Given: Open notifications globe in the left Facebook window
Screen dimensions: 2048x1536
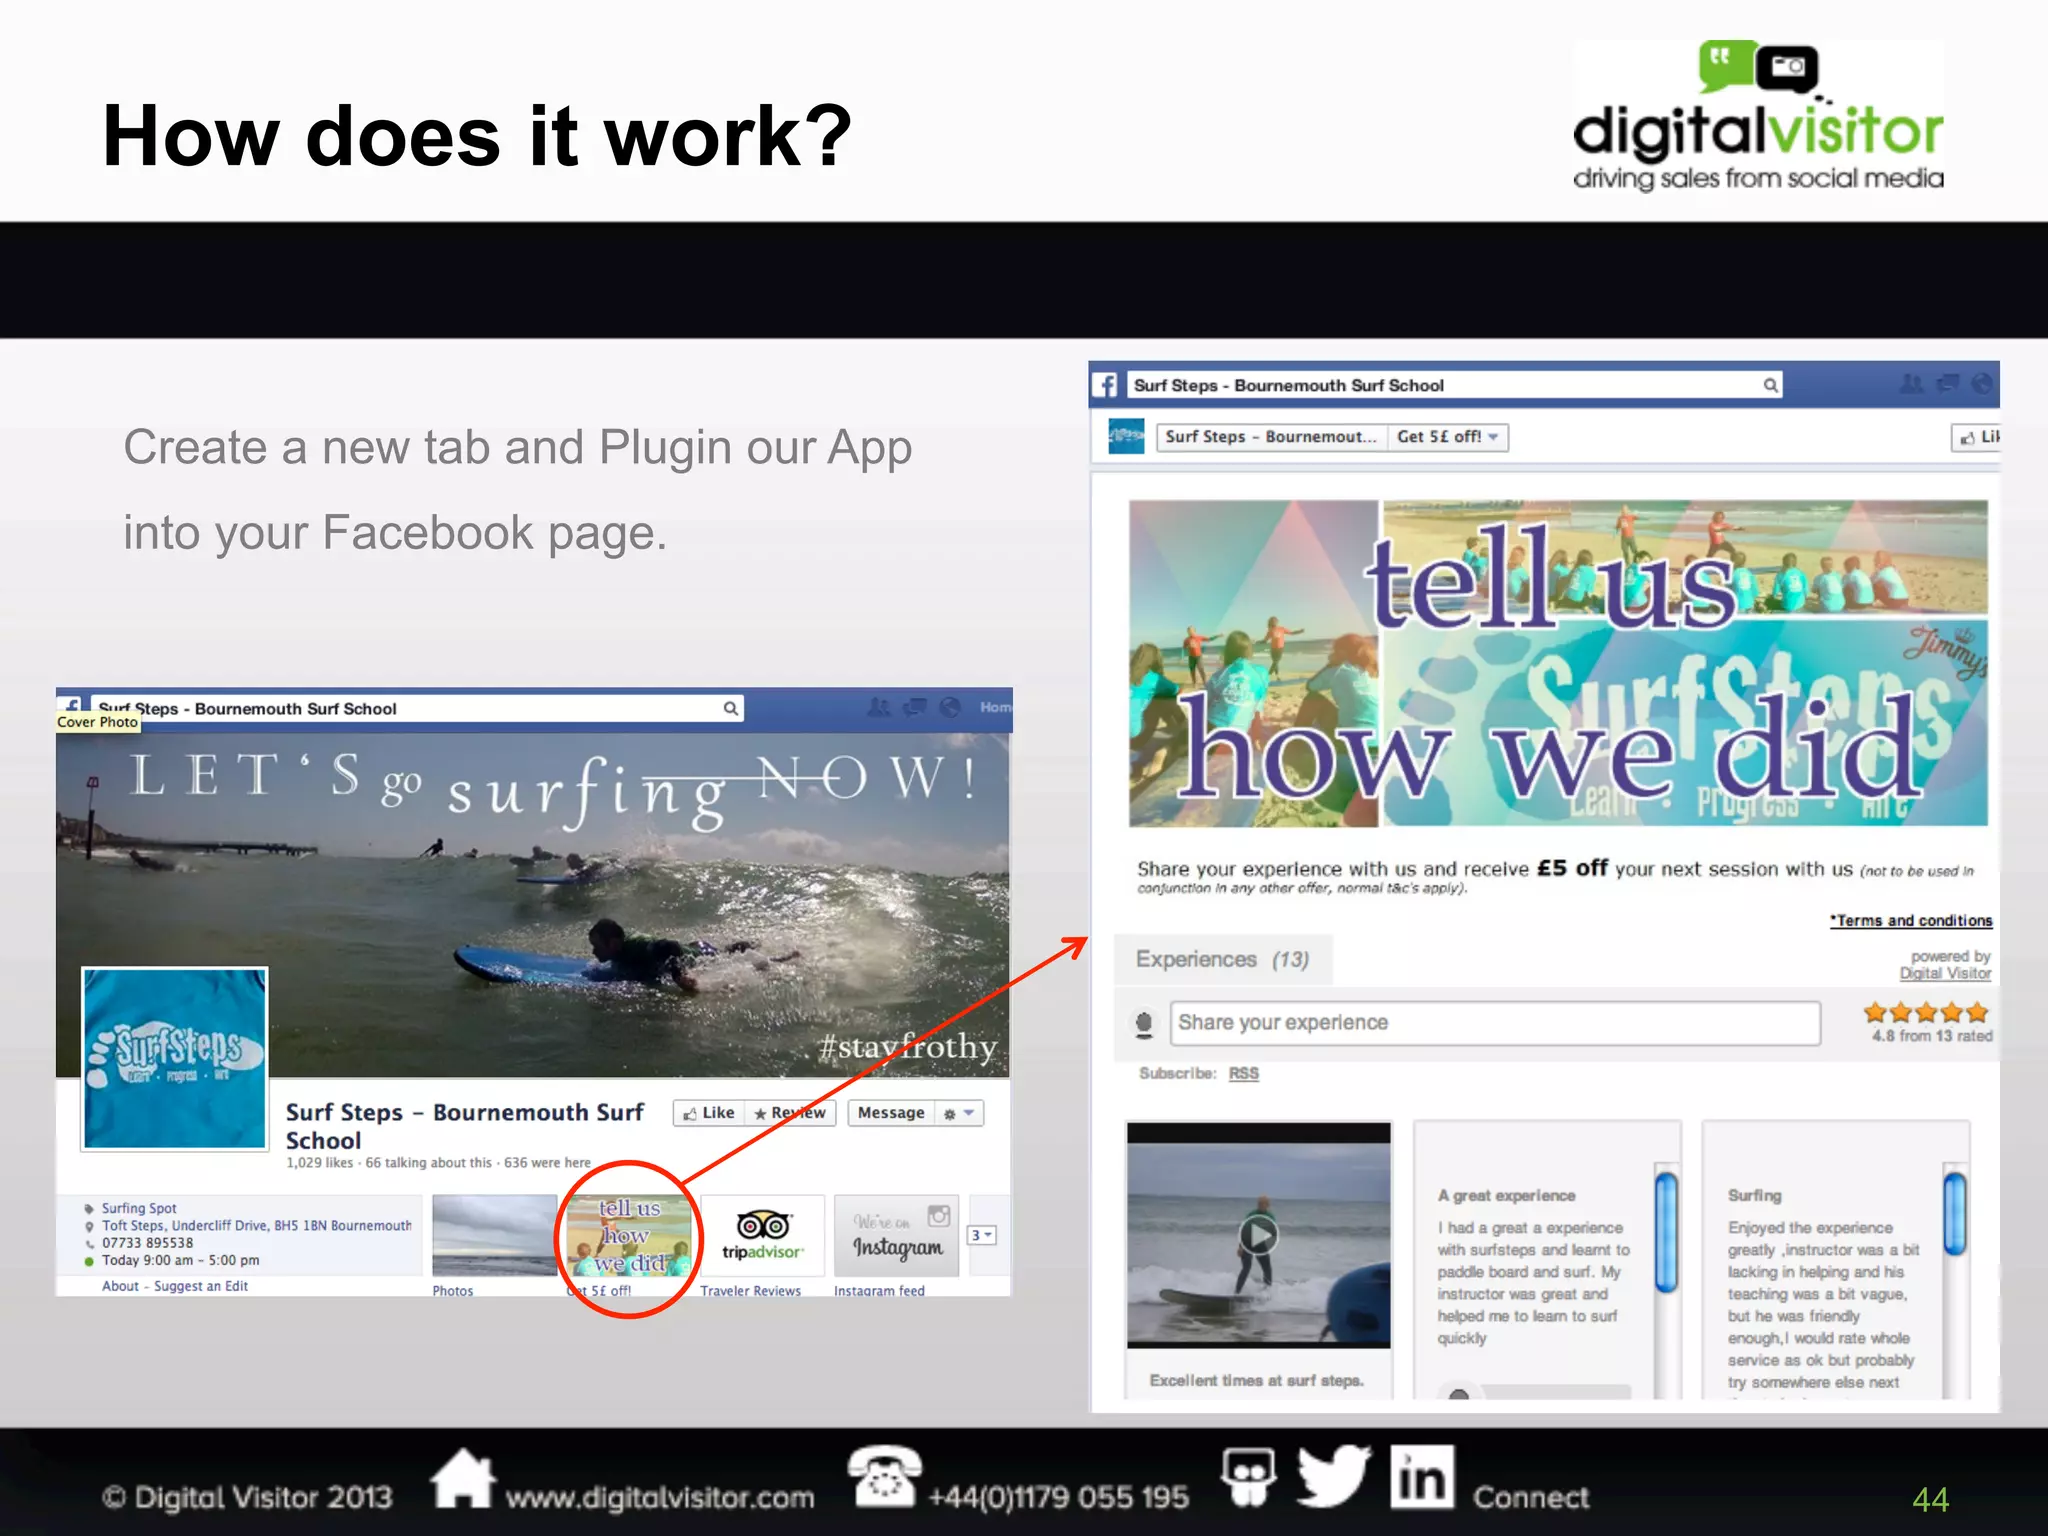Looking at the screenshot, I should (x=950, y=707).
